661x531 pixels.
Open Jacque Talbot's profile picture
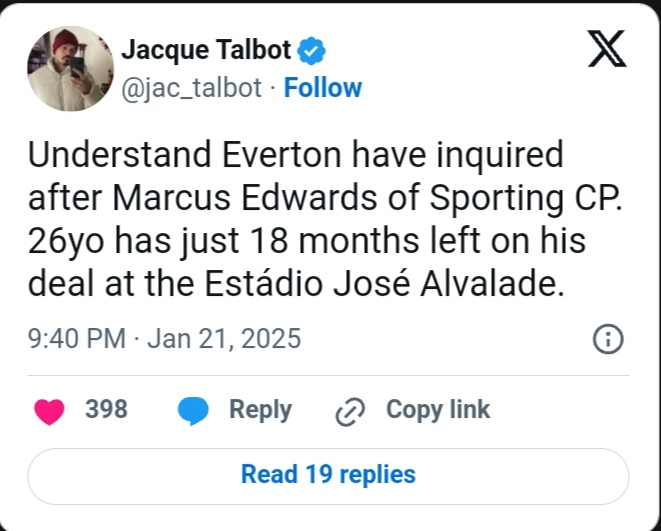pyautogui.click(x=69, y=68)
